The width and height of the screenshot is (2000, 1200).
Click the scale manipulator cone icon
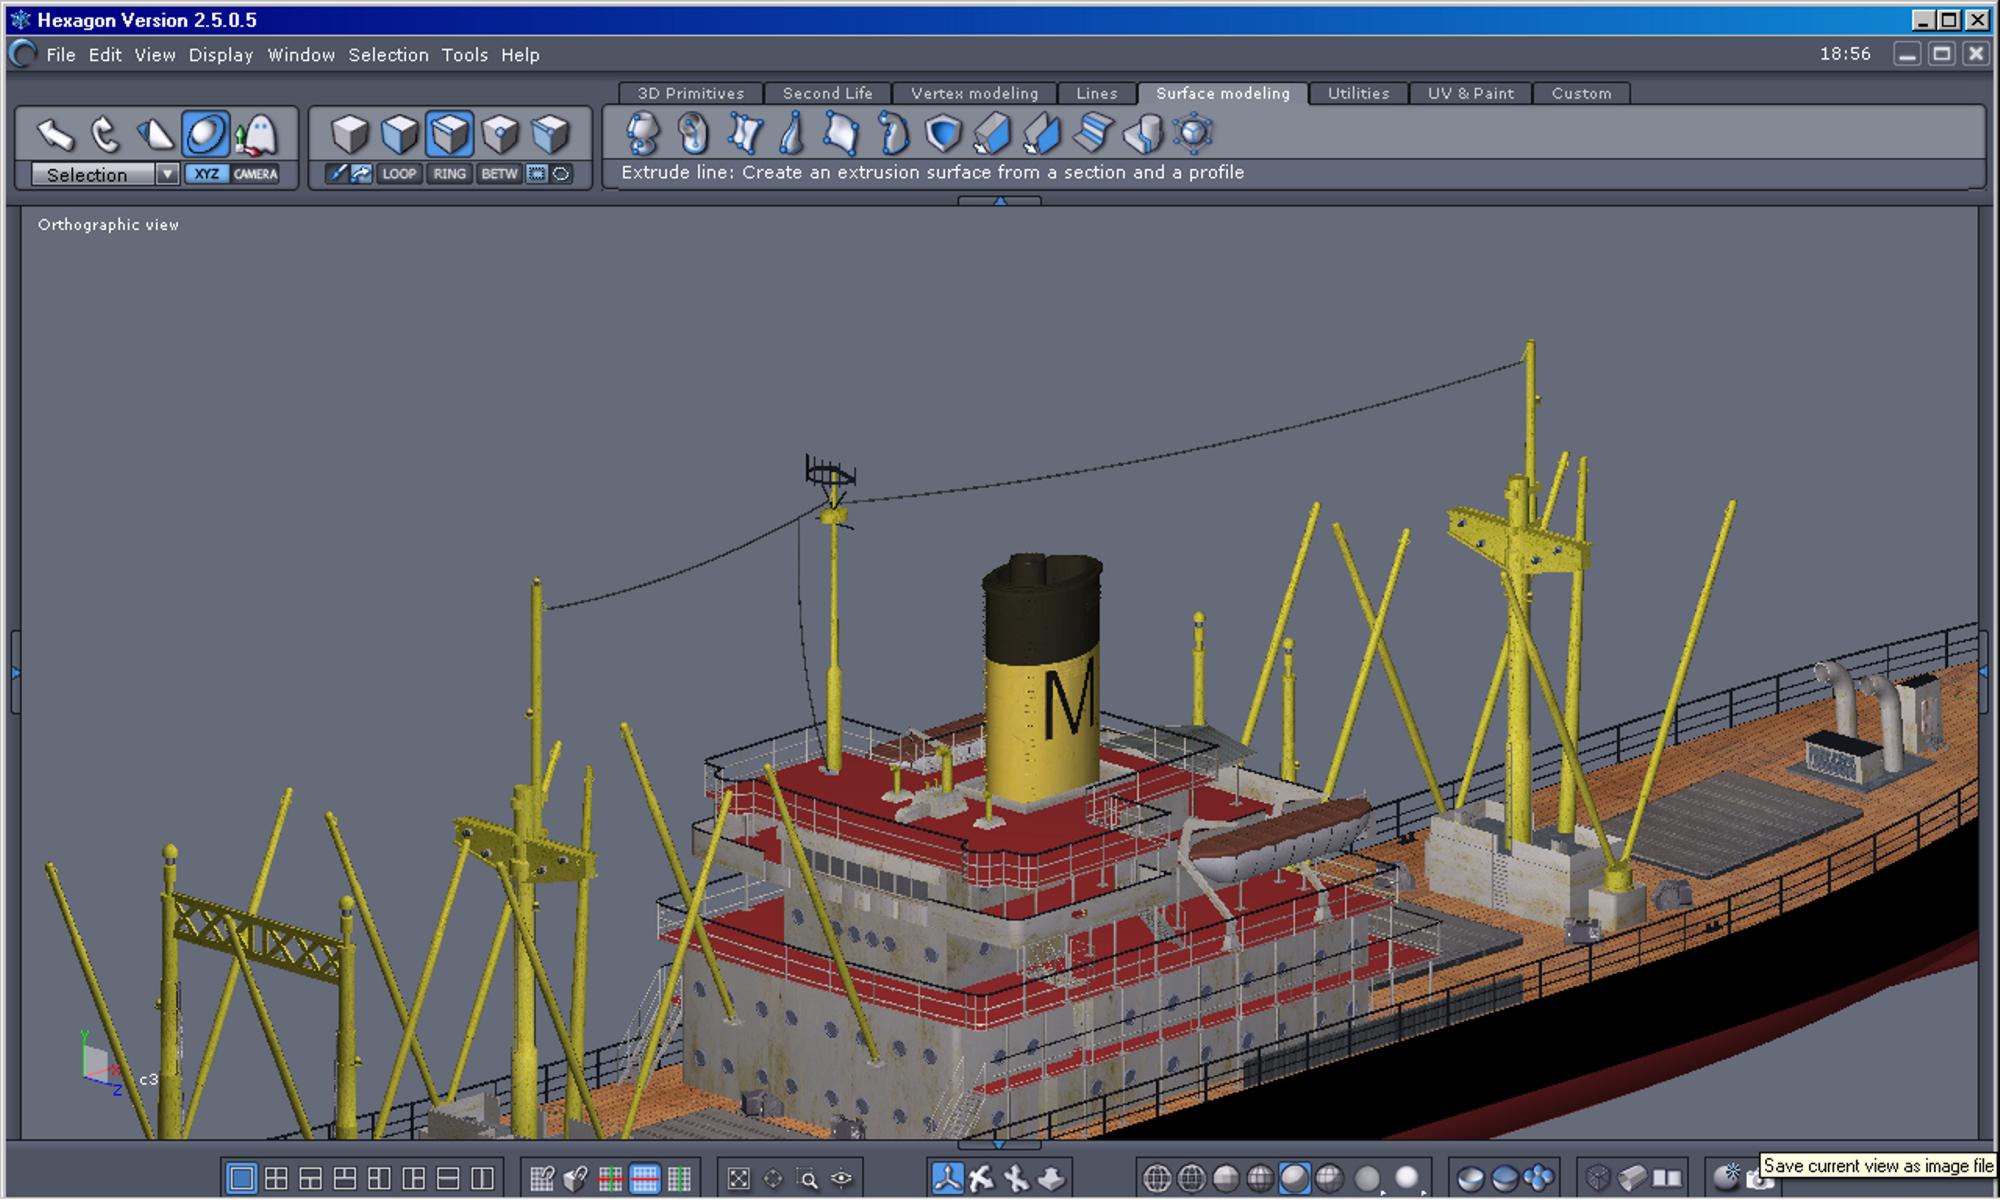click(155, 133)
